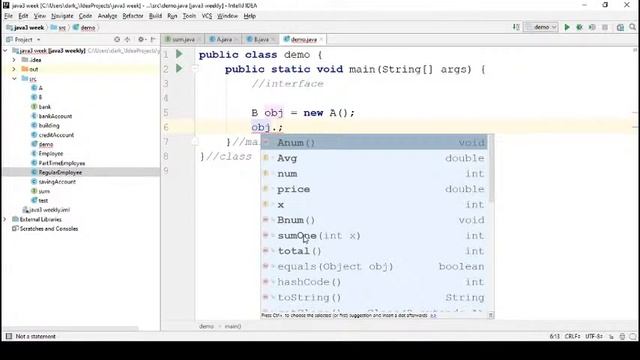Open the Project Structure icon in the toolbar
Screen dimensions: 640x360
coord(620,27)
